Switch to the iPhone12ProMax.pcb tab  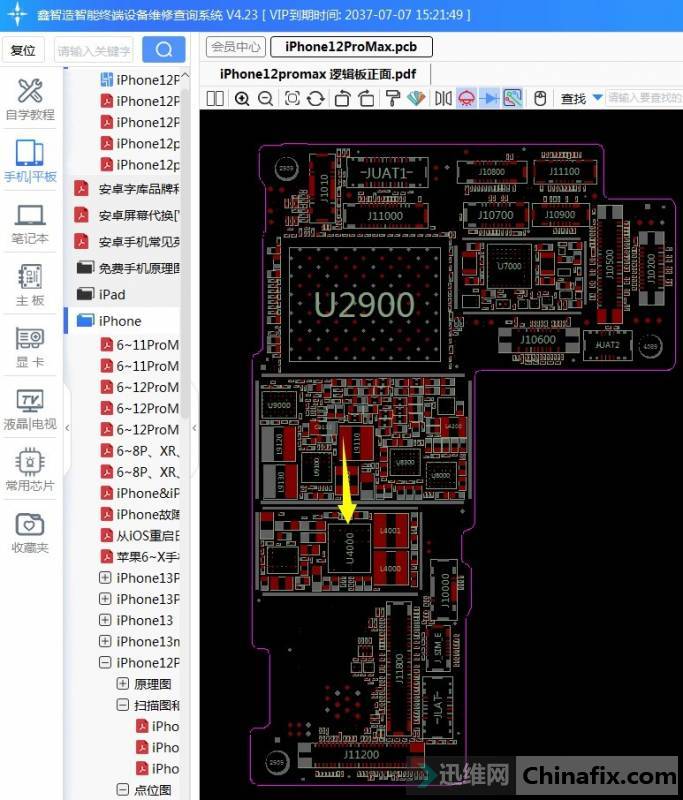[351, 46]
